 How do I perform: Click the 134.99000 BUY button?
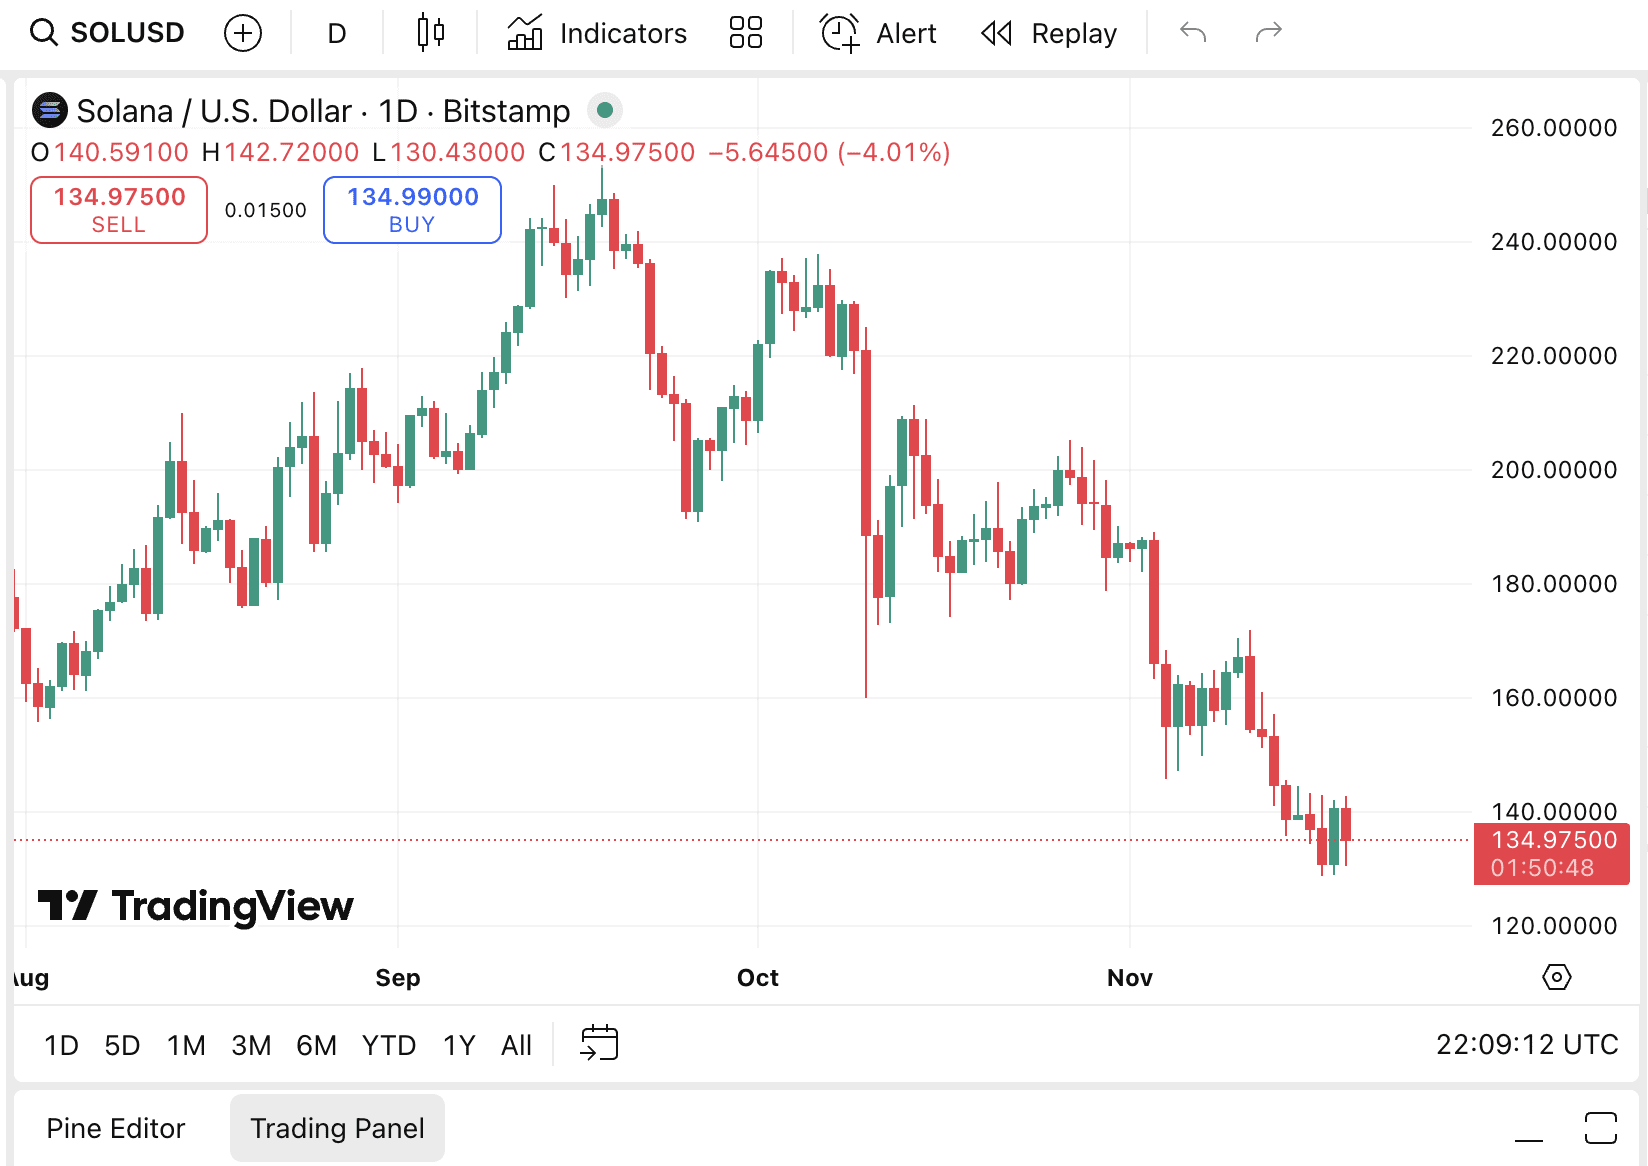tap(412, 210)
